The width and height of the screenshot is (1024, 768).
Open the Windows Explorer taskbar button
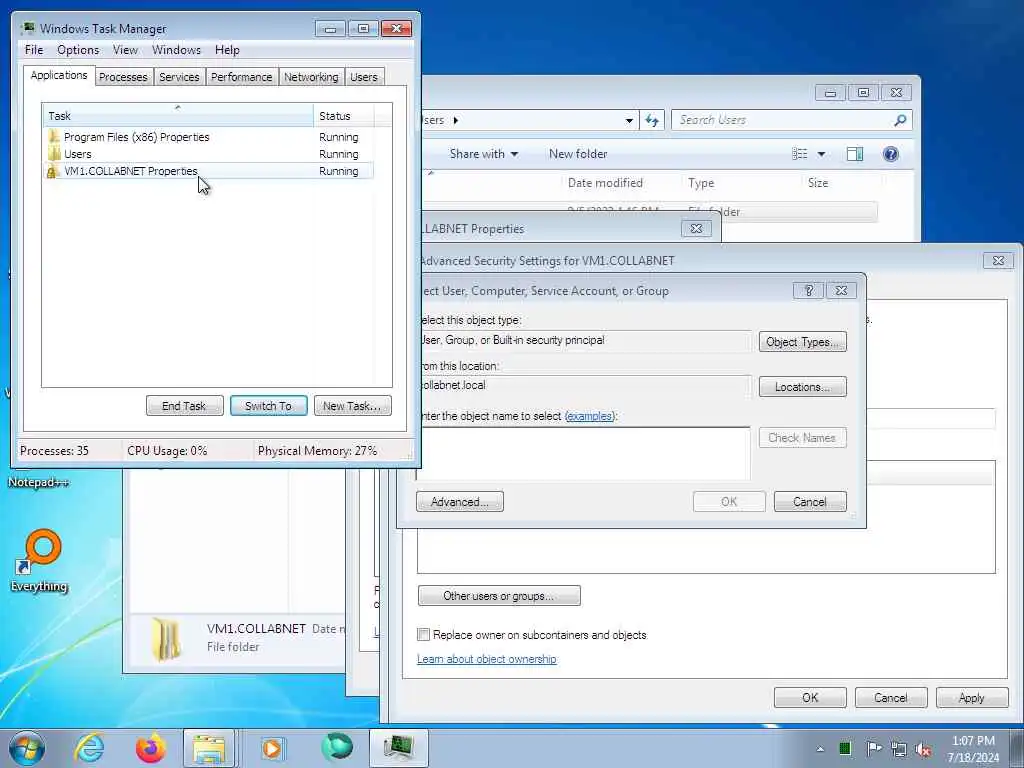click(x=209, y=748)
